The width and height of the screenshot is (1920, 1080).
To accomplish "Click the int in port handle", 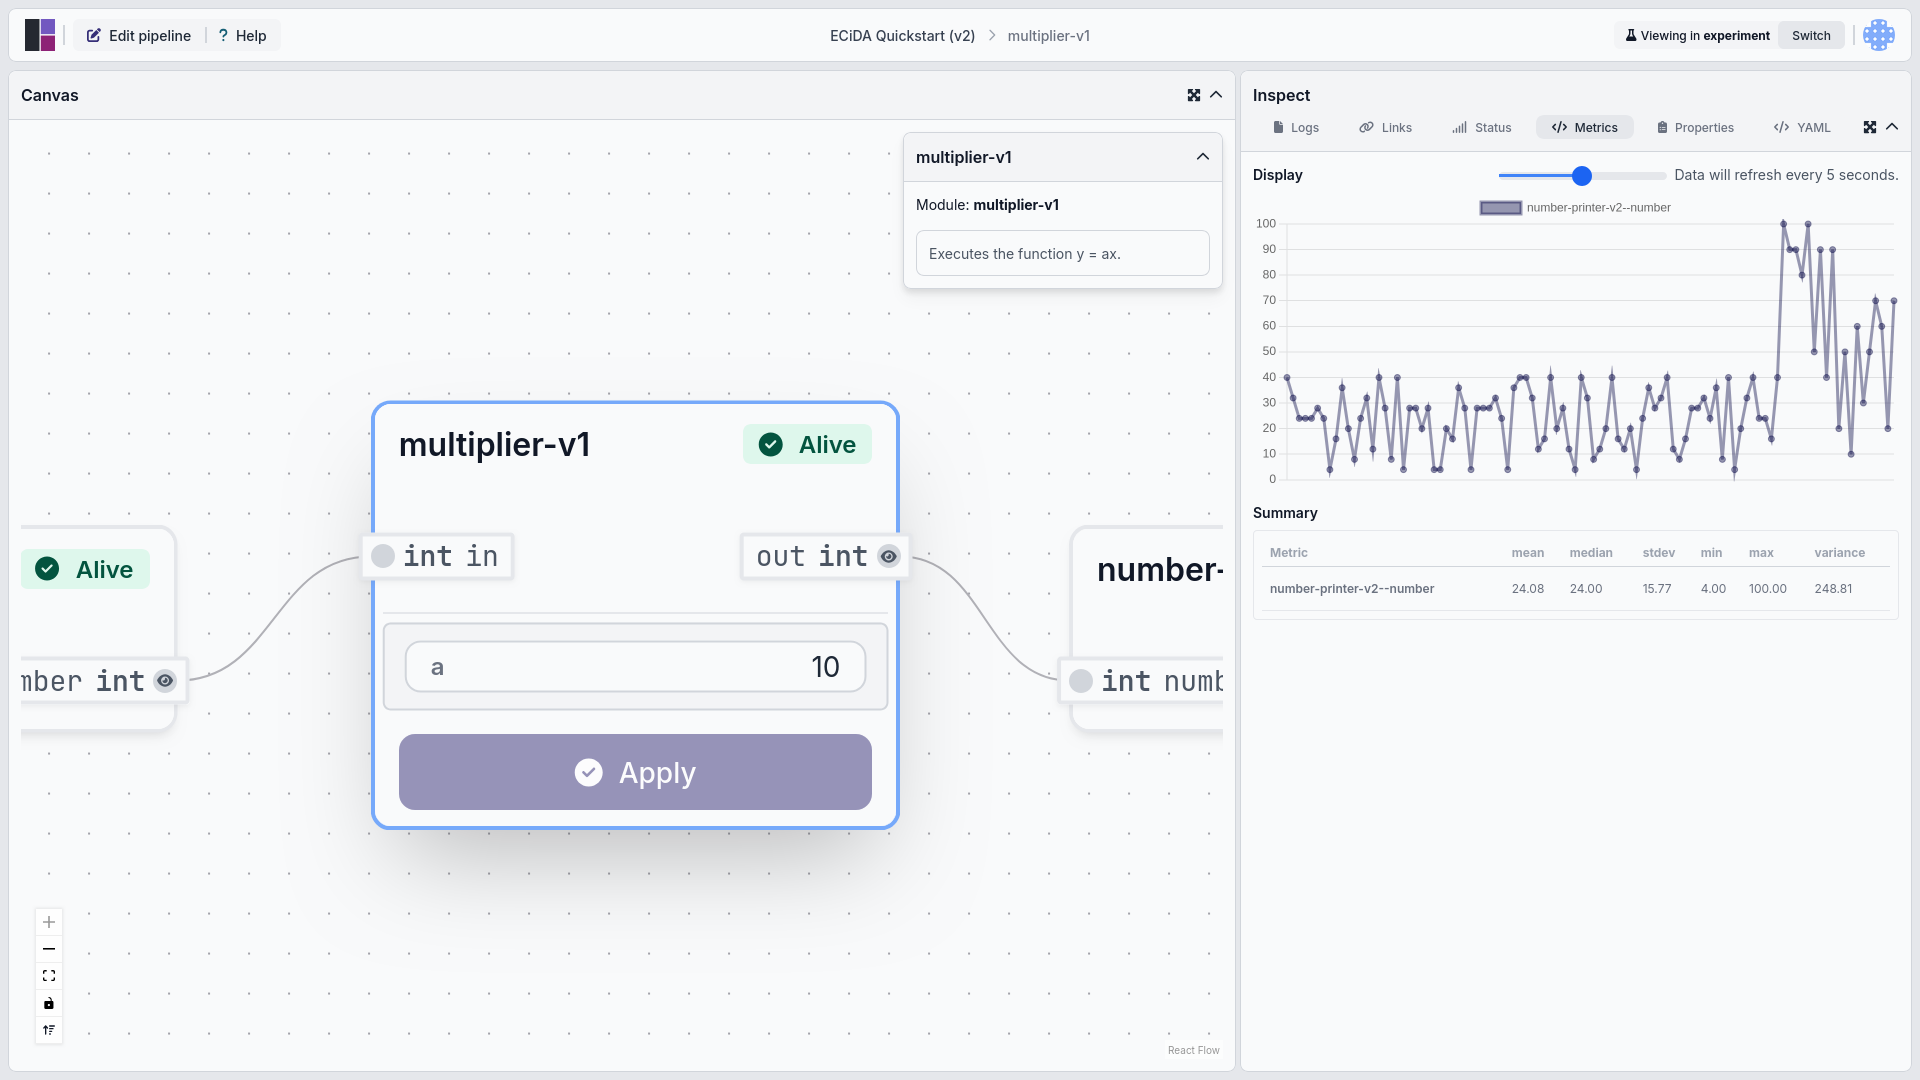I will pyautogui.click(x=382, y=556).
